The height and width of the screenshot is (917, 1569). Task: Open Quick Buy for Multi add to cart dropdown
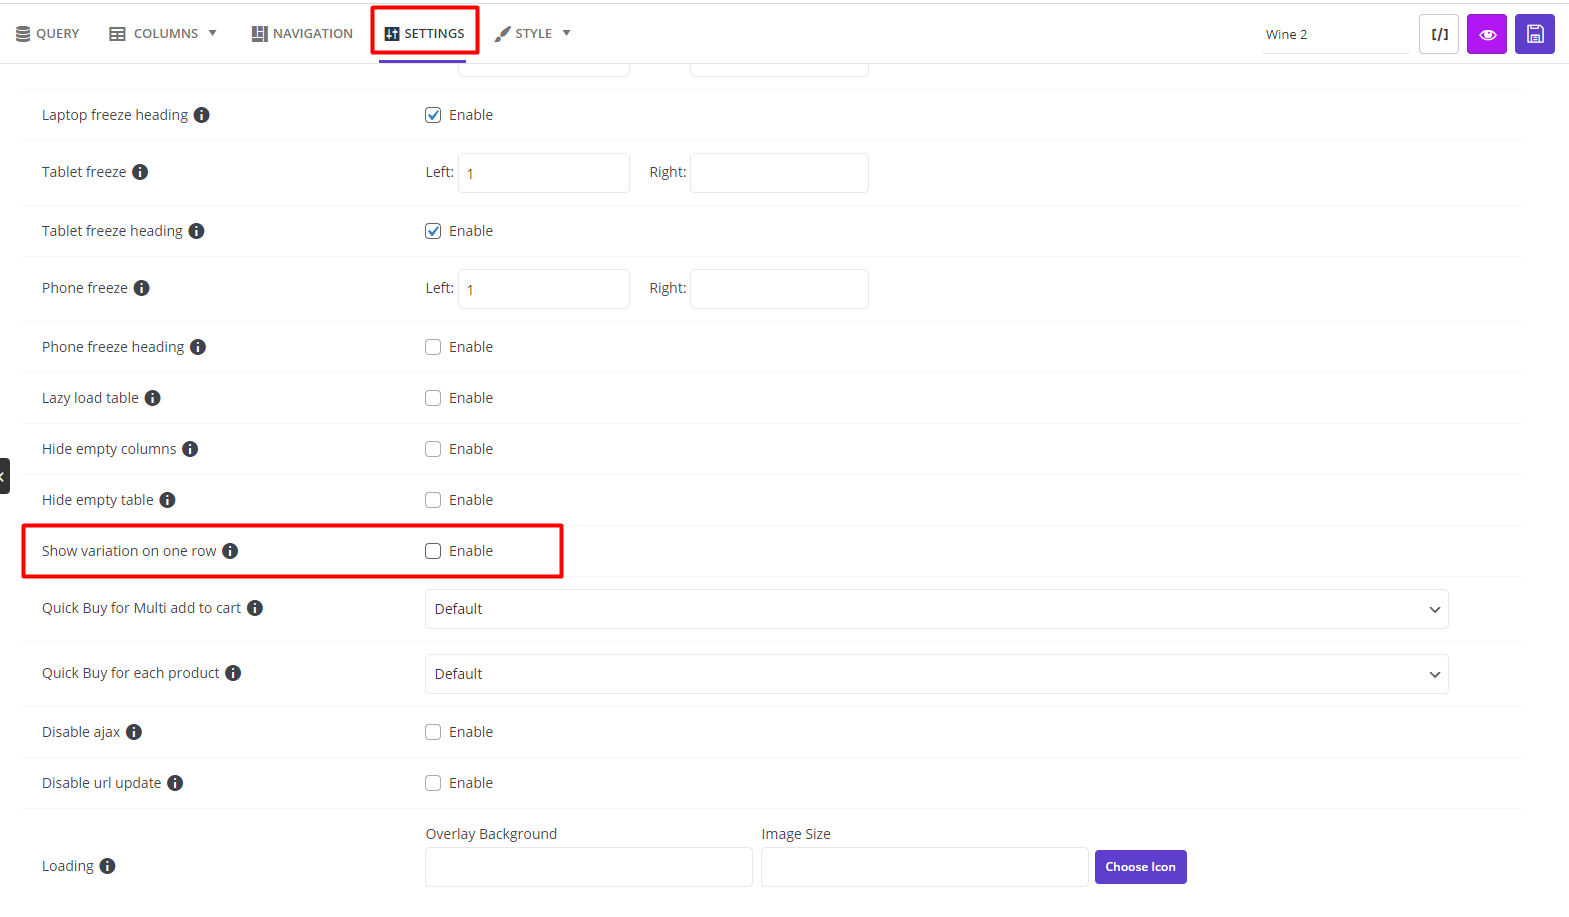(x=937, y=609)
